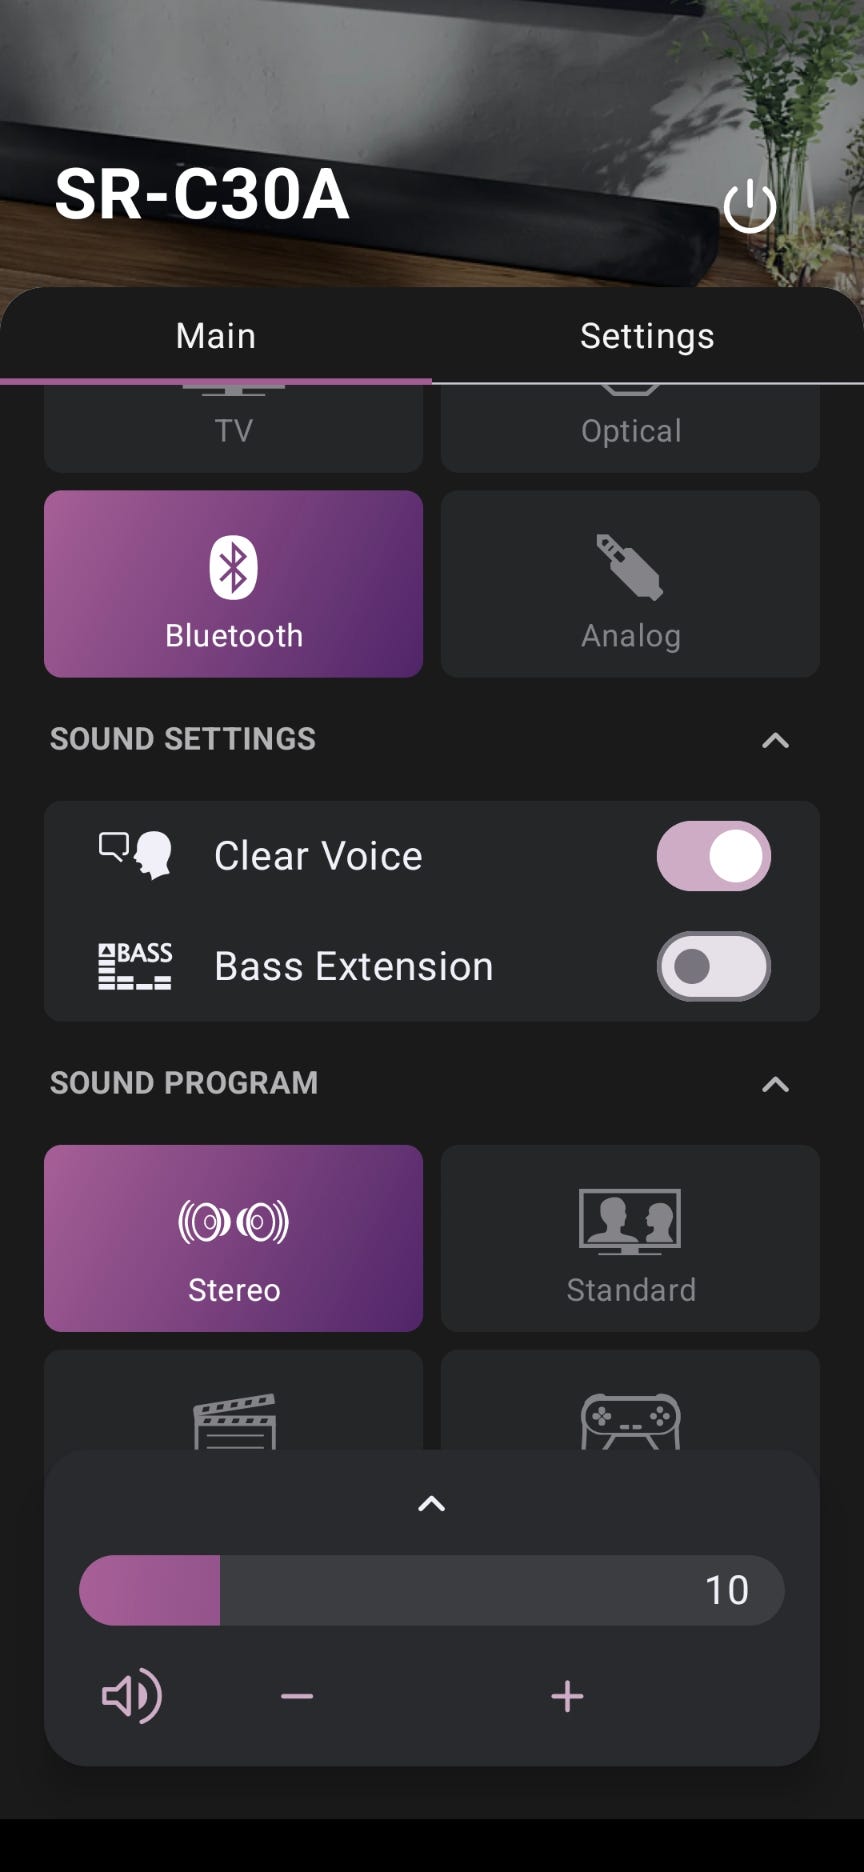Tap the power icon for SR-C30A

749,207
